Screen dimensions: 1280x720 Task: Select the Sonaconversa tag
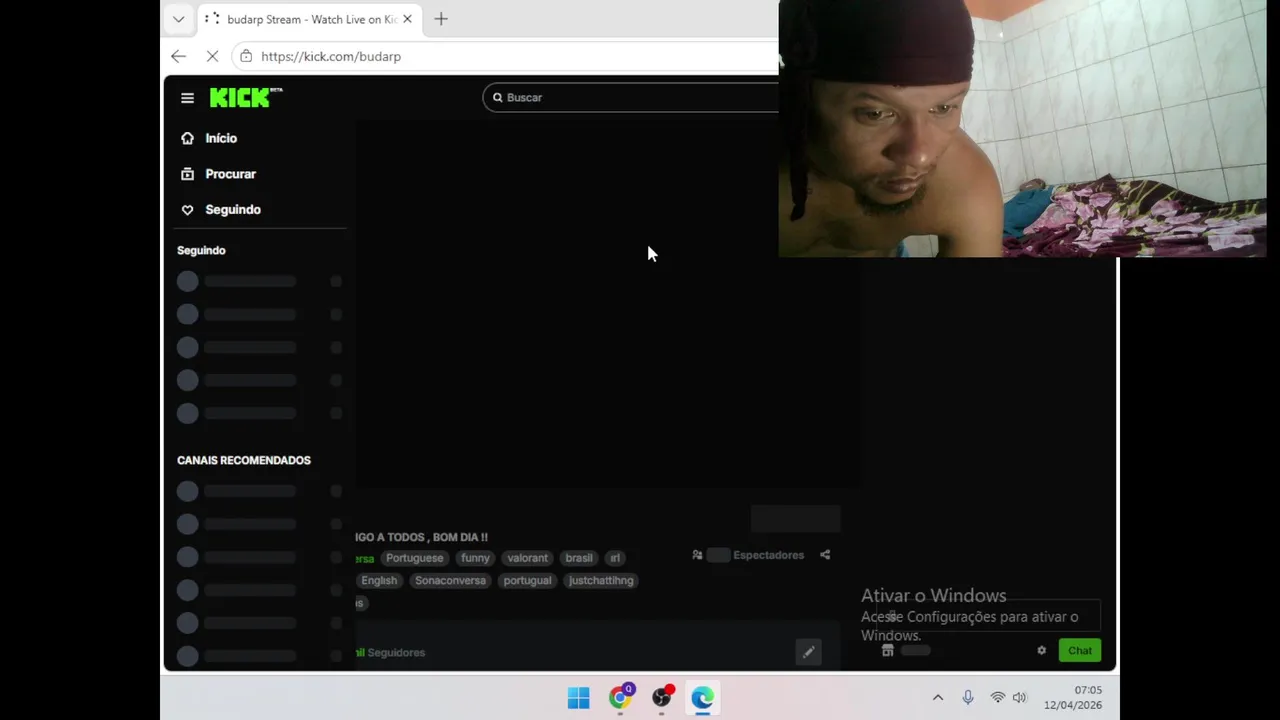450,580
